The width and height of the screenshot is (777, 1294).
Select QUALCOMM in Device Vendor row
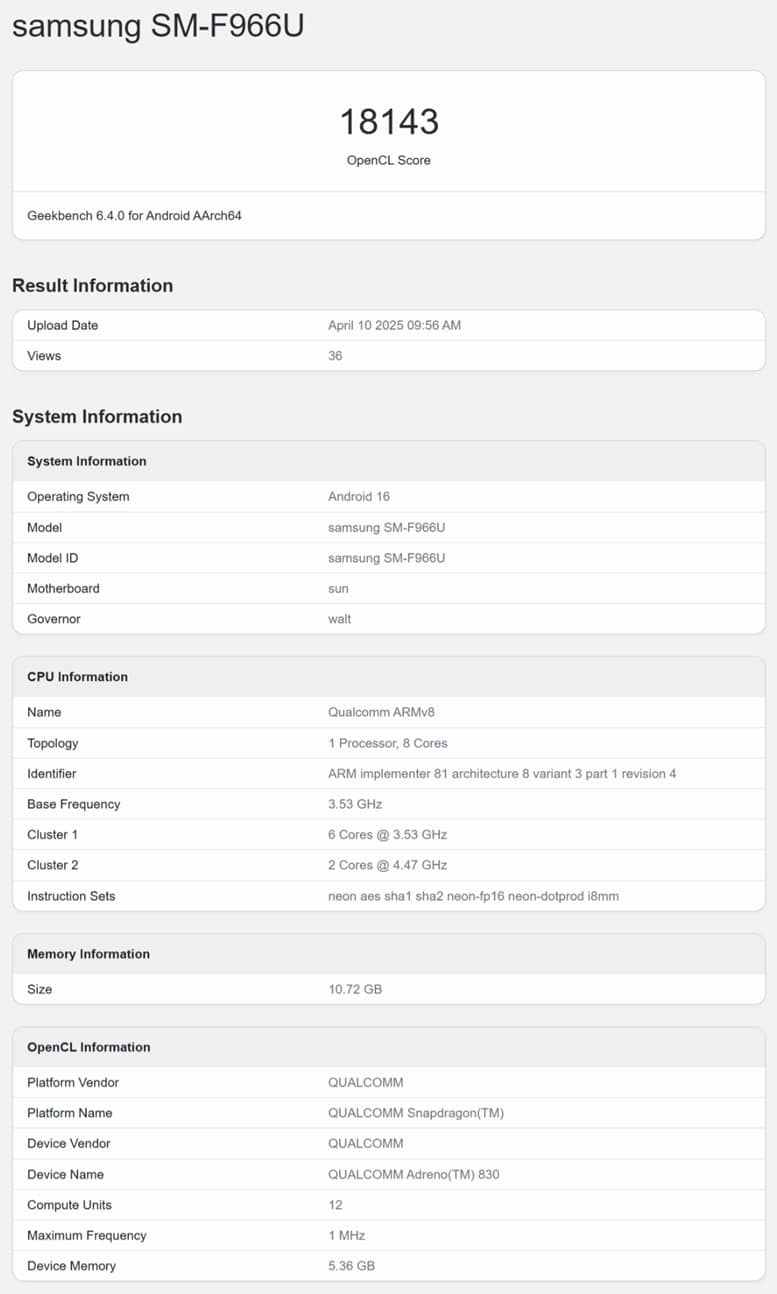click(x=366, y=1143)
